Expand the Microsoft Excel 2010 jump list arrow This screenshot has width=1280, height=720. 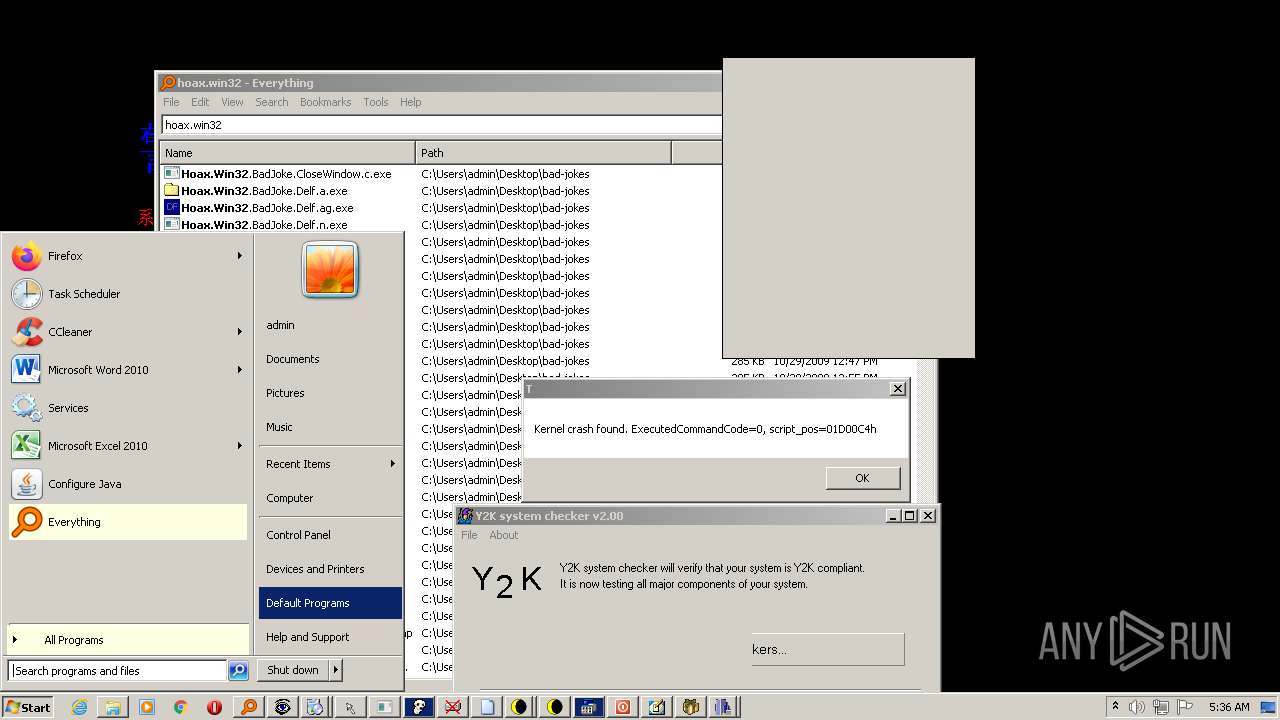tap(239, 446)
